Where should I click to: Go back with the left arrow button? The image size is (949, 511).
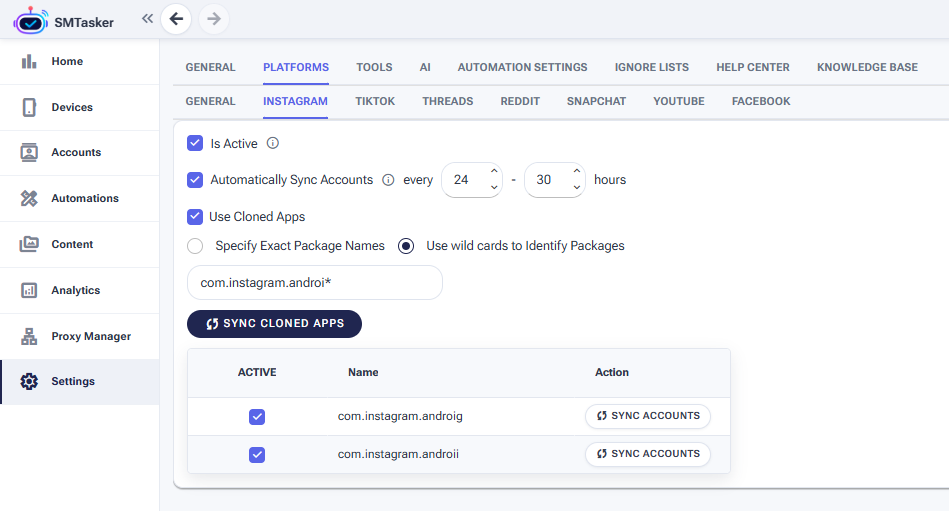pos(176,19)
